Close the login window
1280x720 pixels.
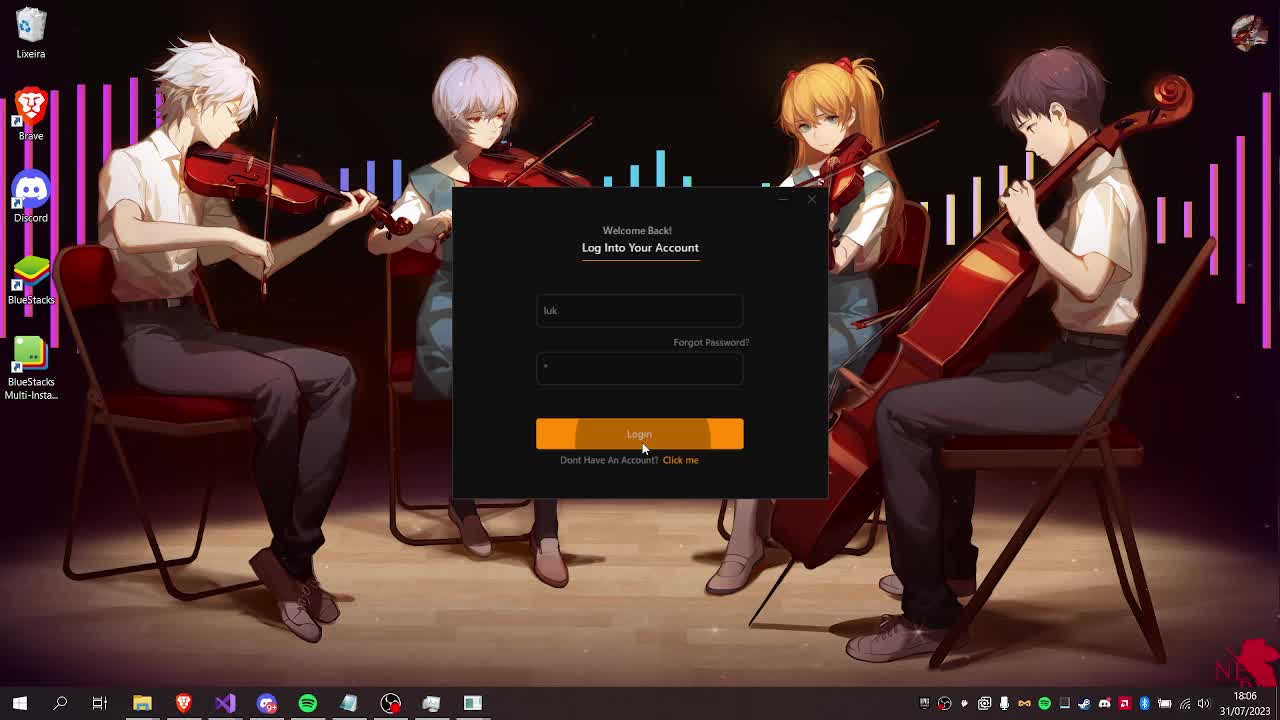812,200
